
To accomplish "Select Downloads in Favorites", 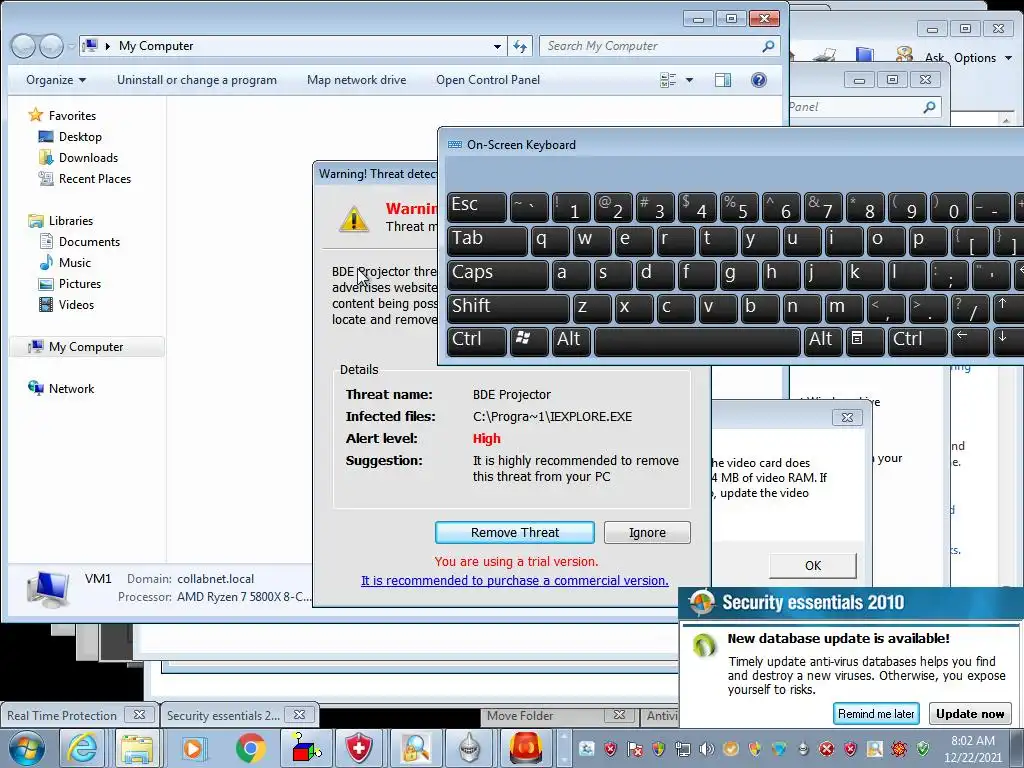I will coord(88,158).
